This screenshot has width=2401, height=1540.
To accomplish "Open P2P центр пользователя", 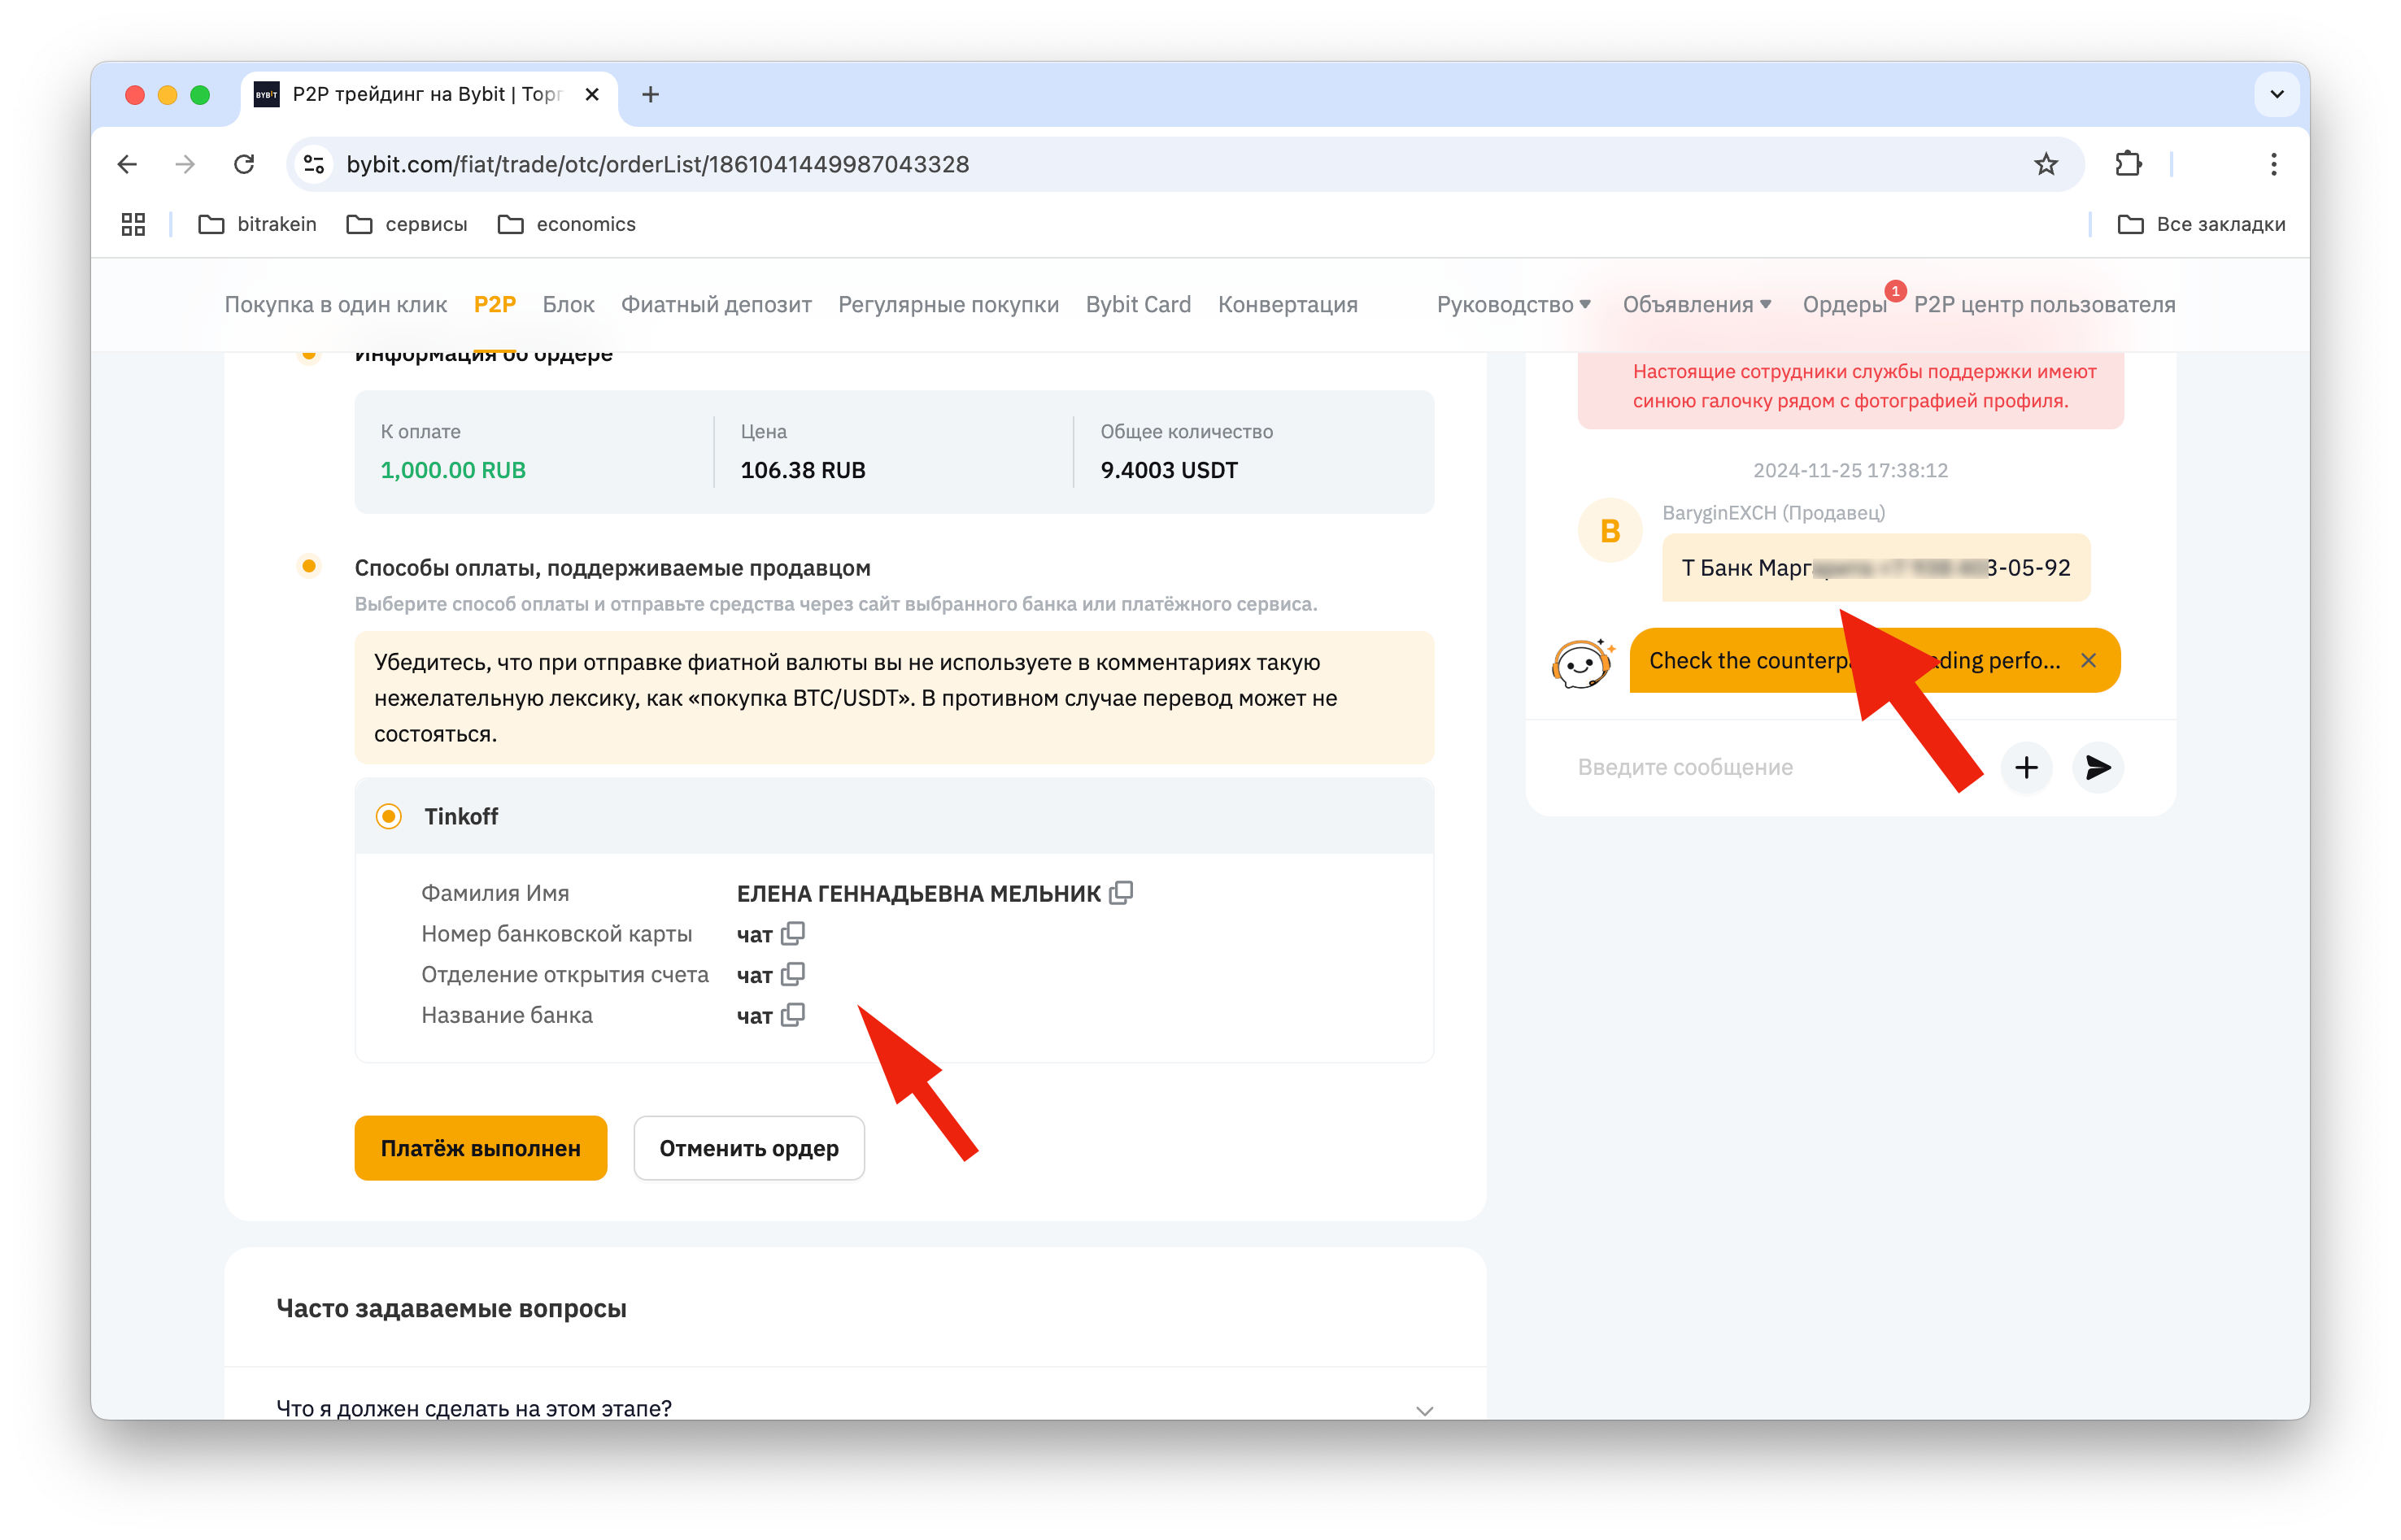I will point(2044,304).
